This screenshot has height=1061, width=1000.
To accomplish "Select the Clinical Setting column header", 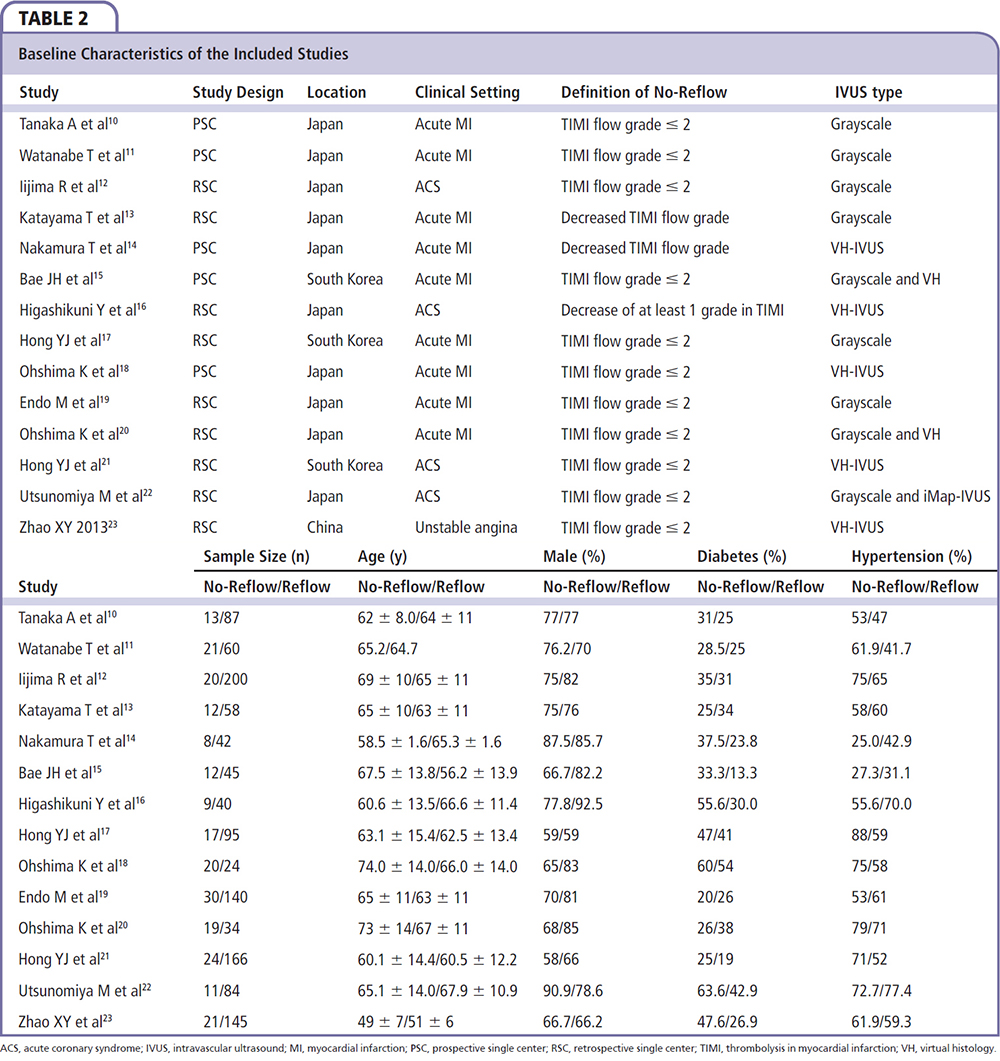I will click(x=467, y=92).
